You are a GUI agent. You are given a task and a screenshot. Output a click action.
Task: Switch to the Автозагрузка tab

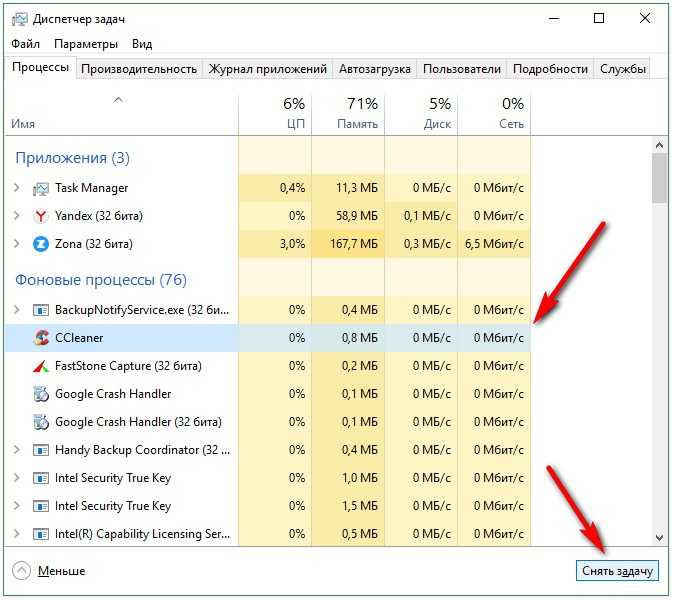click(375, 69)
